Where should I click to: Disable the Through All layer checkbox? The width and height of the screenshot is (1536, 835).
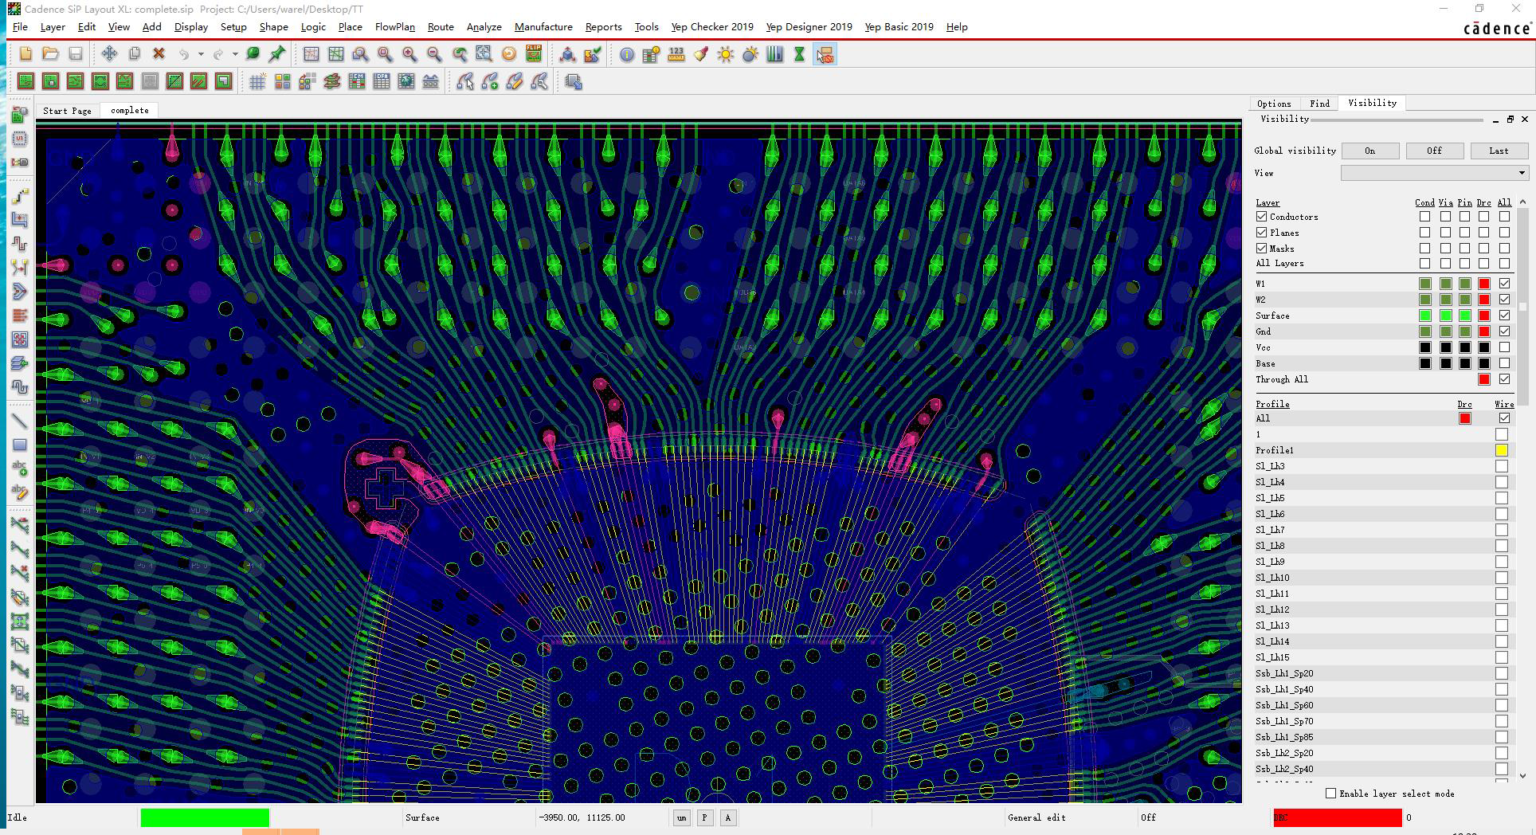pyautogui.click(x=1503, y=379)
